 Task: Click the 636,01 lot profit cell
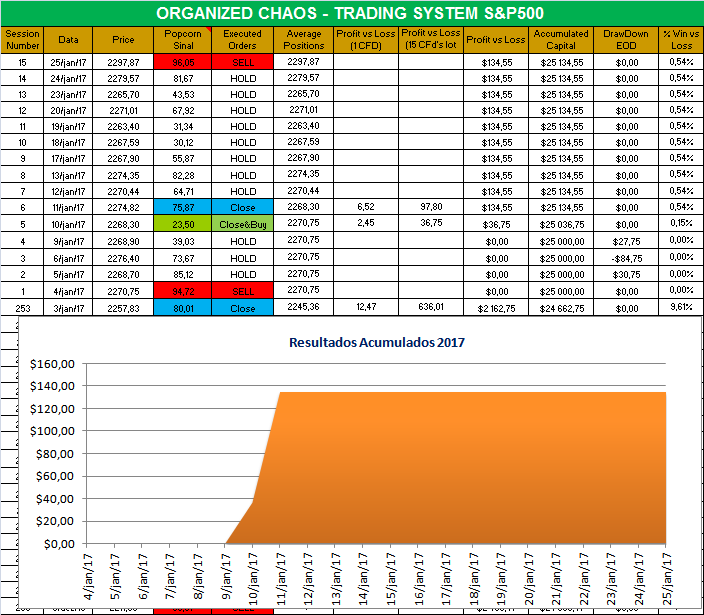point(431,307)
